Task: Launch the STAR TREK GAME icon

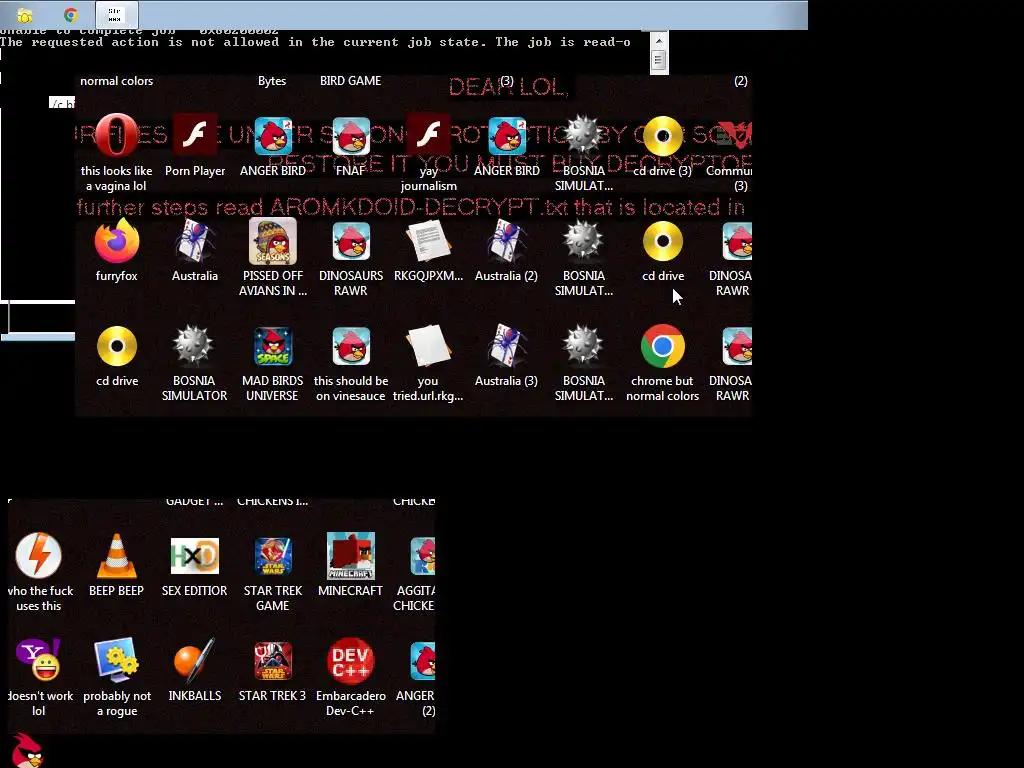Action: 273,556
